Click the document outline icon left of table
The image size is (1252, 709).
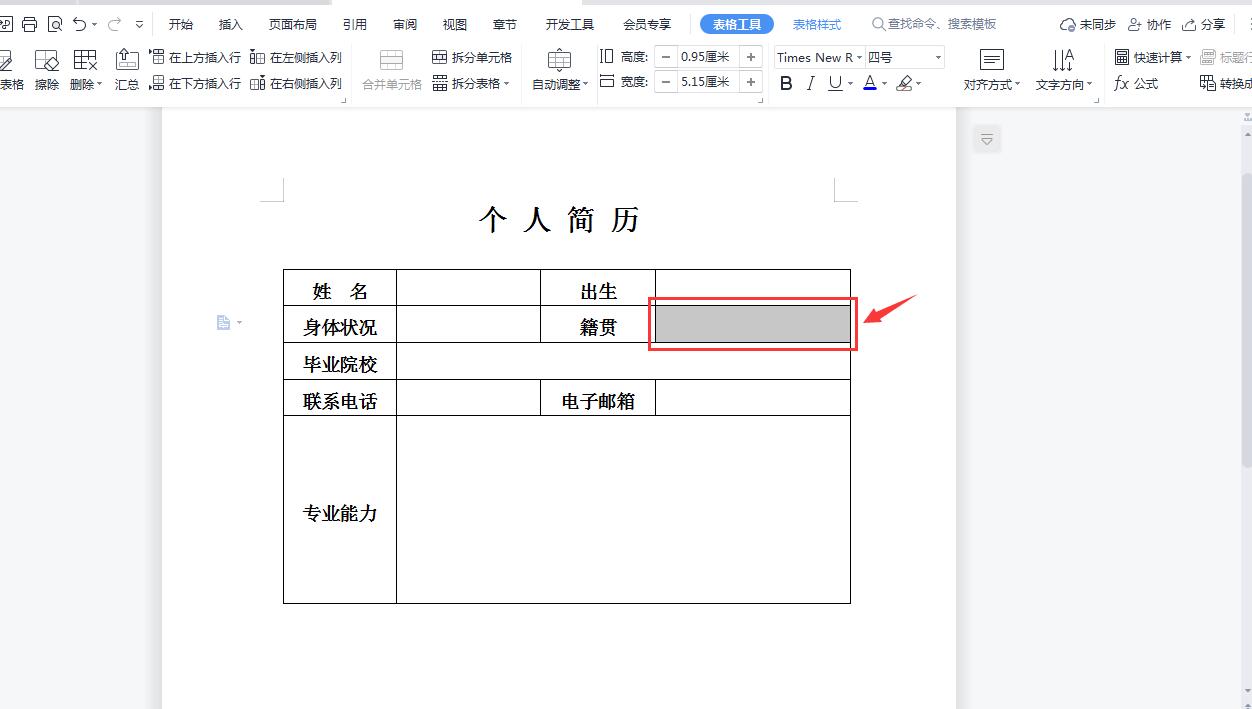click(x=224, y=322)
